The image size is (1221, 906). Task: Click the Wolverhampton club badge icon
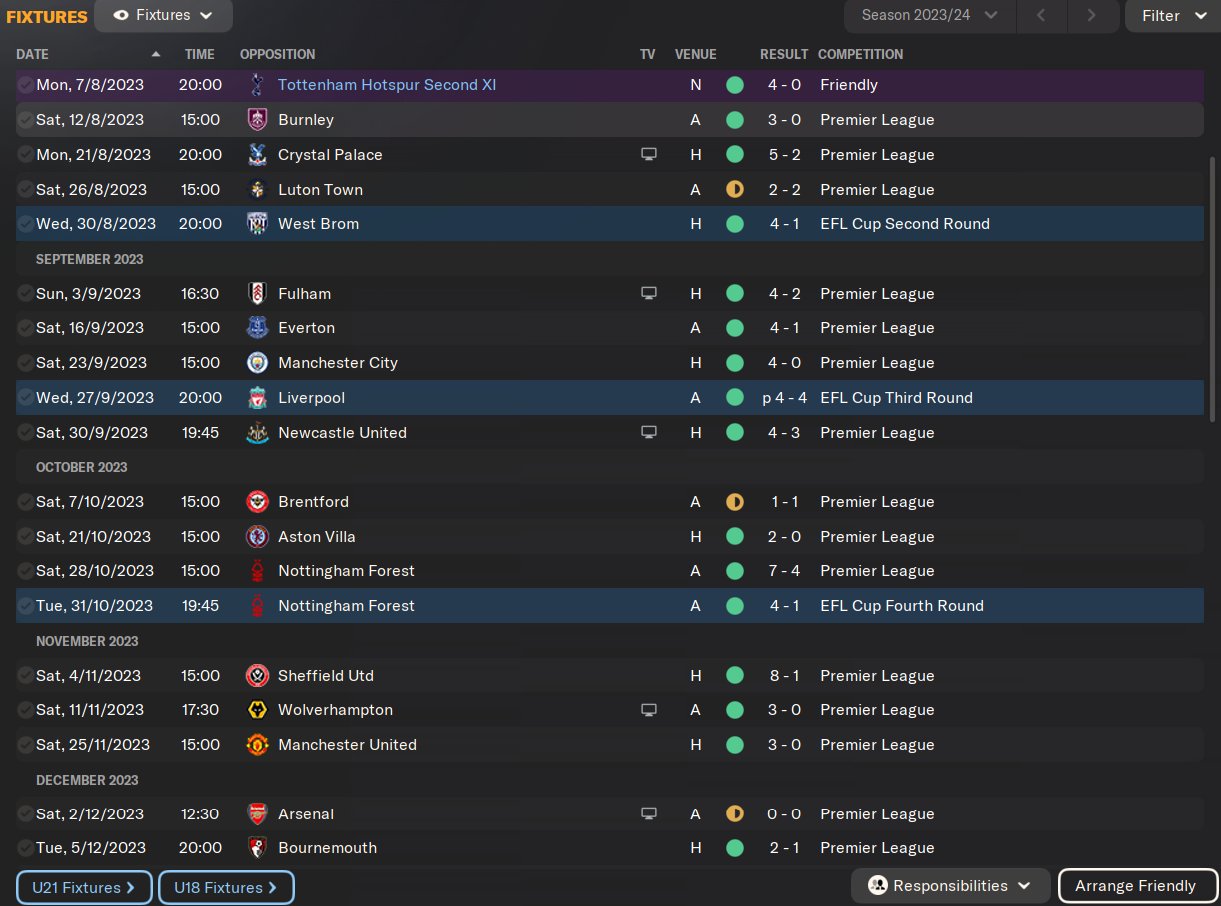coord(257,710)
